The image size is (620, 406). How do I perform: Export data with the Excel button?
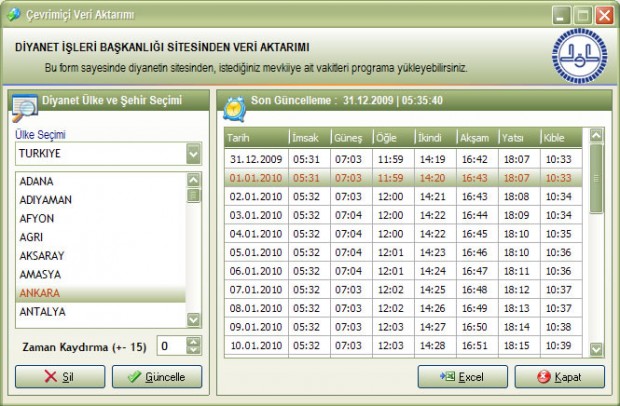pyautogui.click(x=463, y=377)
